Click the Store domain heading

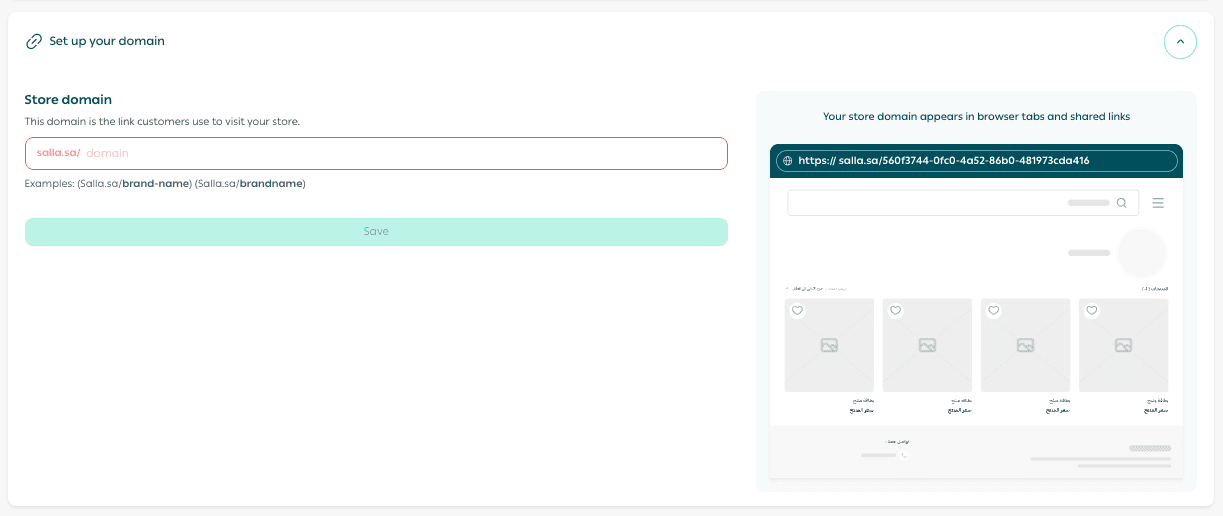[x=68, y=100]
